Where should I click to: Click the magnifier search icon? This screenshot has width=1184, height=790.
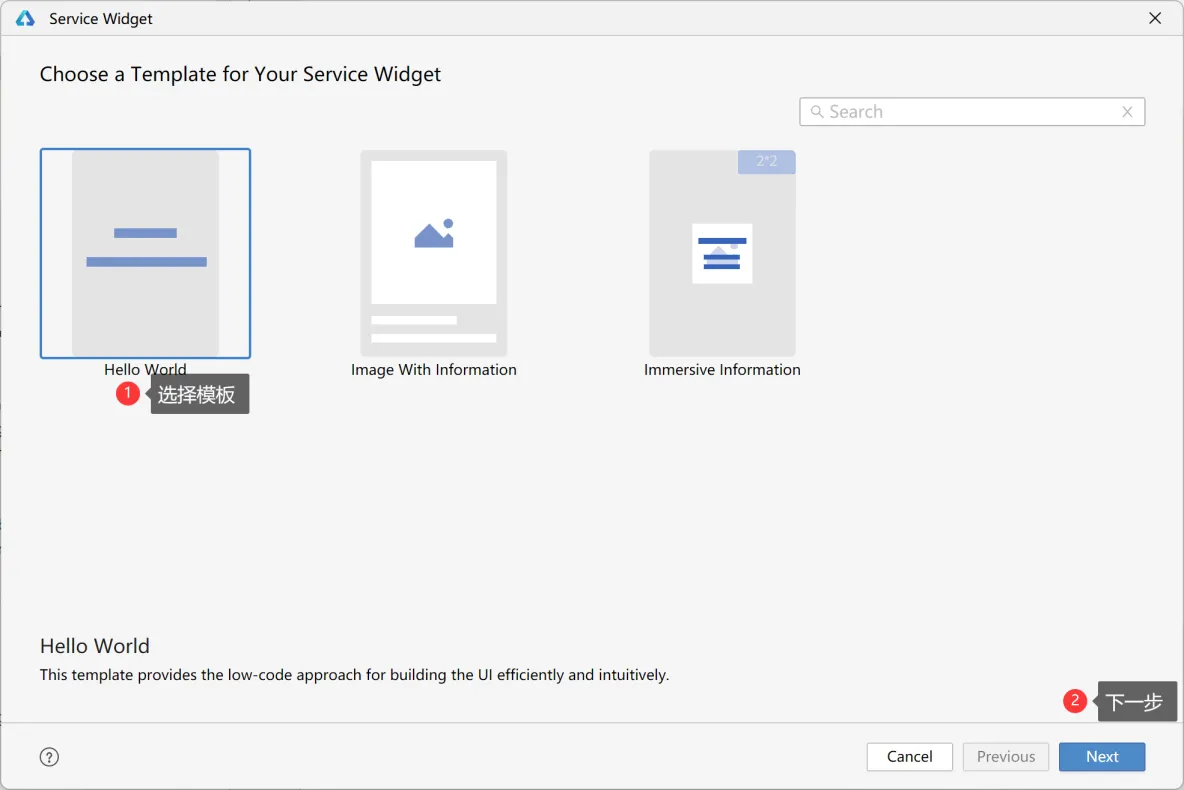pos(816,112)
